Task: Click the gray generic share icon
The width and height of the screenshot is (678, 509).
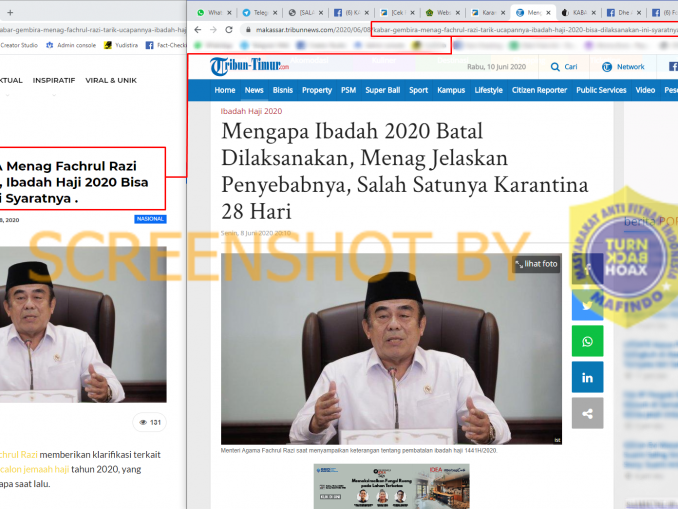Action: point(587,414)
